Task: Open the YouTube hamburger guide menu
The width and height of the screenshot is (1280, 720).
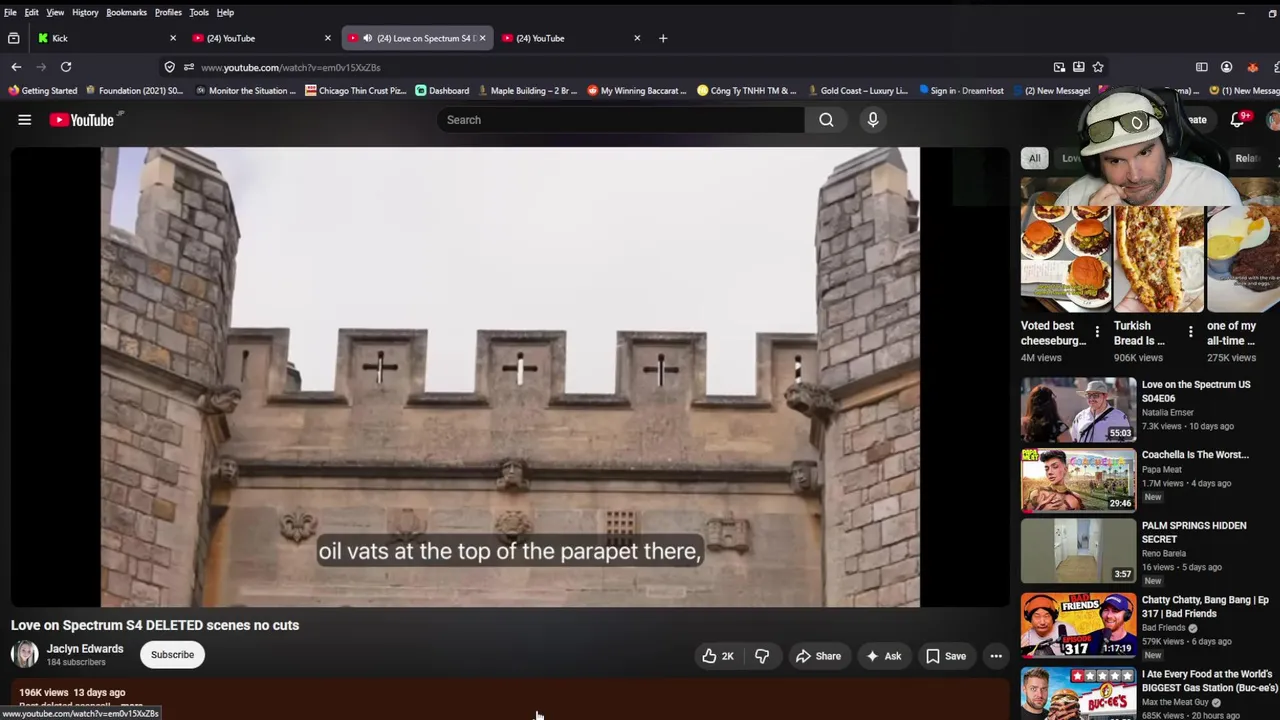Action: click(x=25, y=120)
